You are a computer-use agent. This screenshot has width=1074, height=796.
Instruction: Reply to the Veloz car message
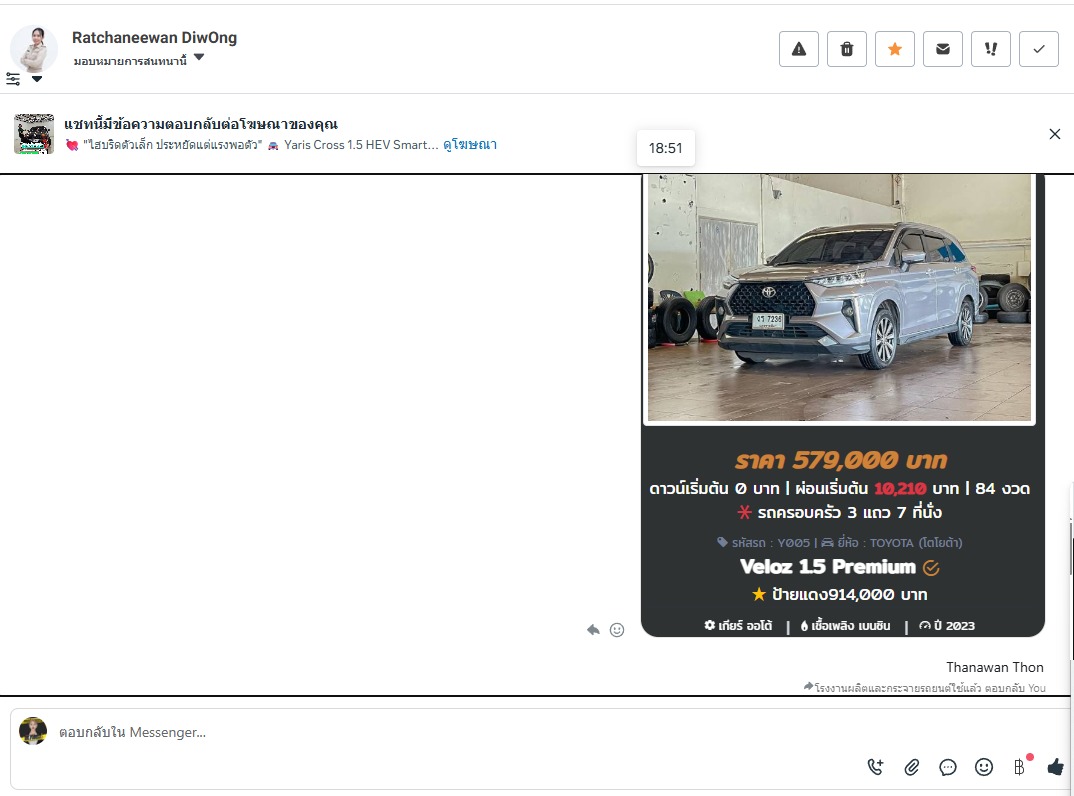593,630
